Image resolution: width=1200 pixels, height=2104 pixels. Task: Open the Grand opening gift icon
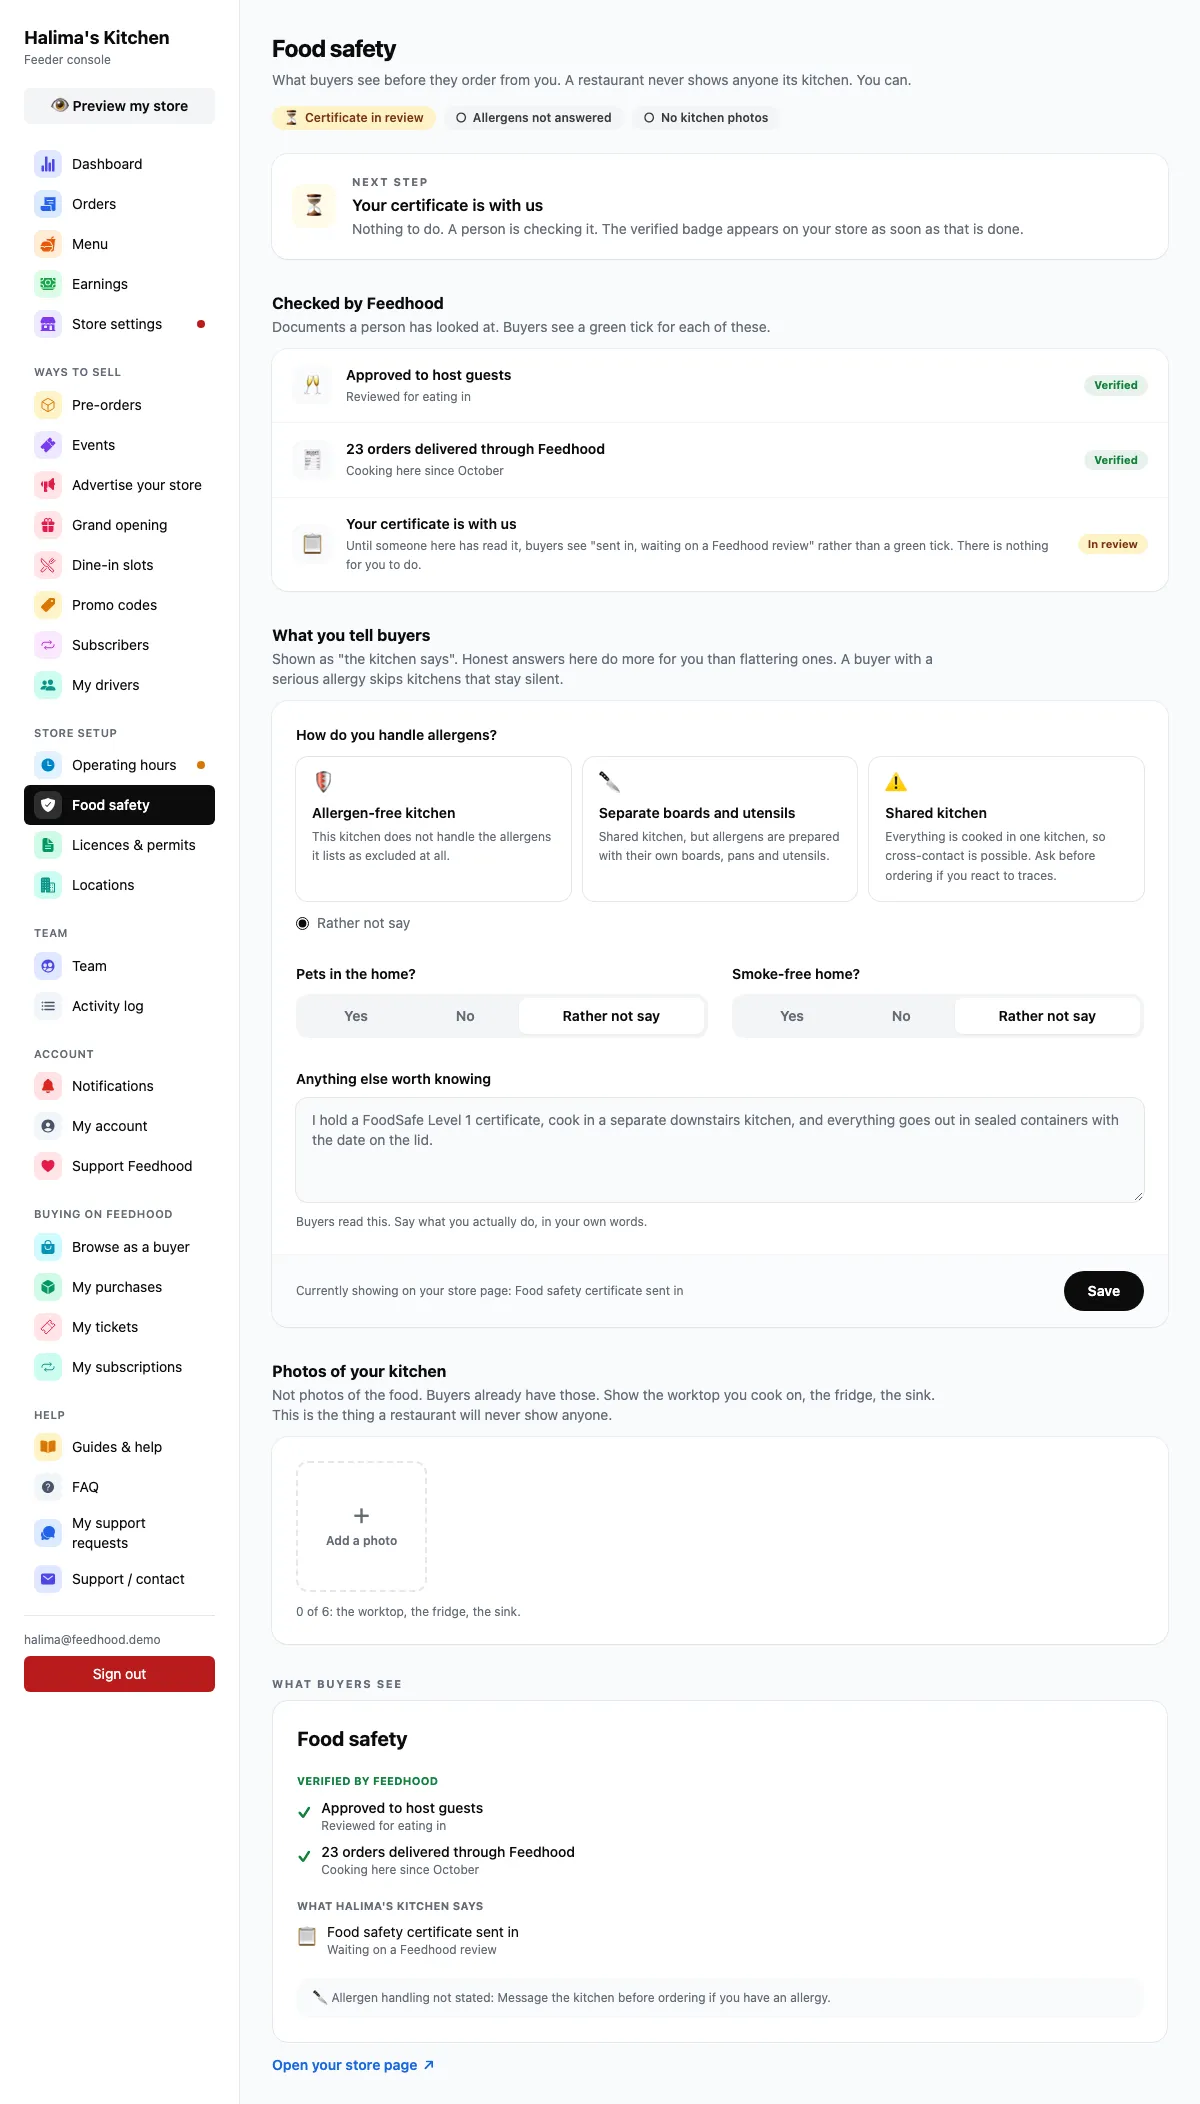point(48,525)
